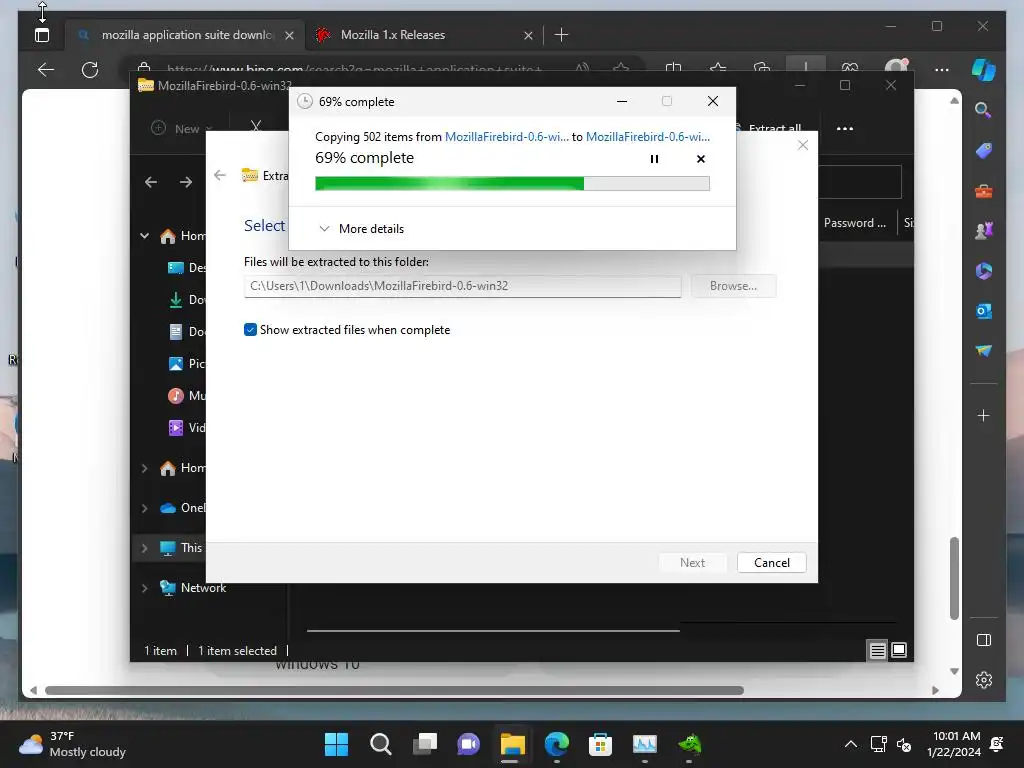Expand More details in copy dialog
Screen dimensions: 1024x768
point(362,229)
